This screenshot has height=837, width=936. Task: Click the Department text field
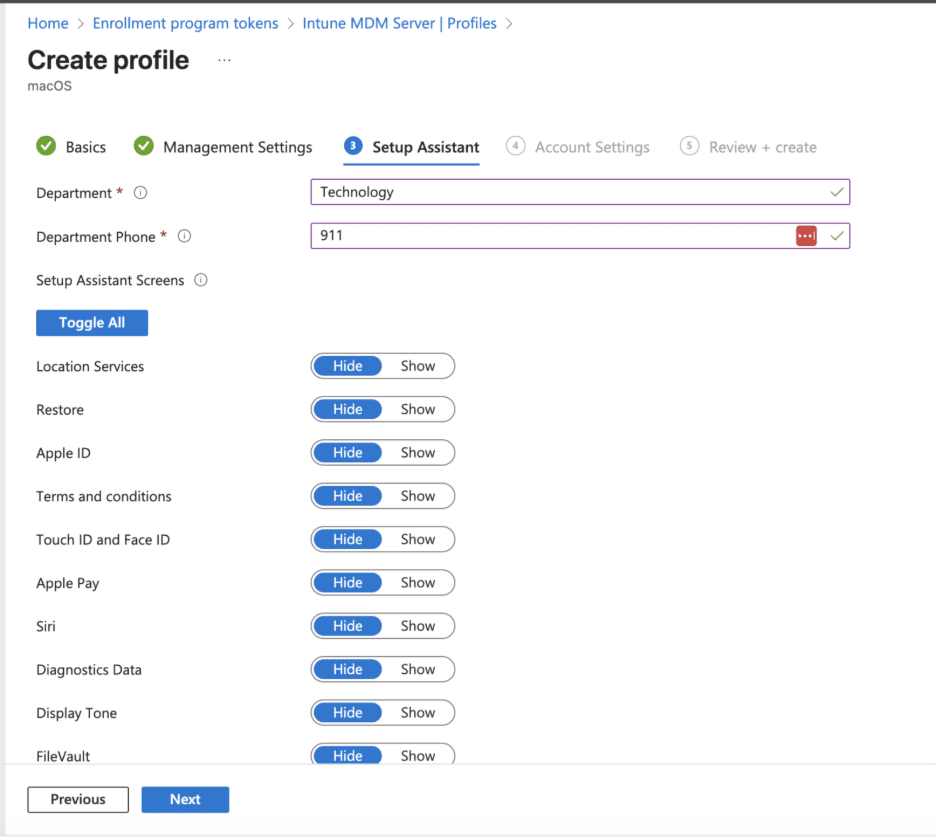coord(570,192)
